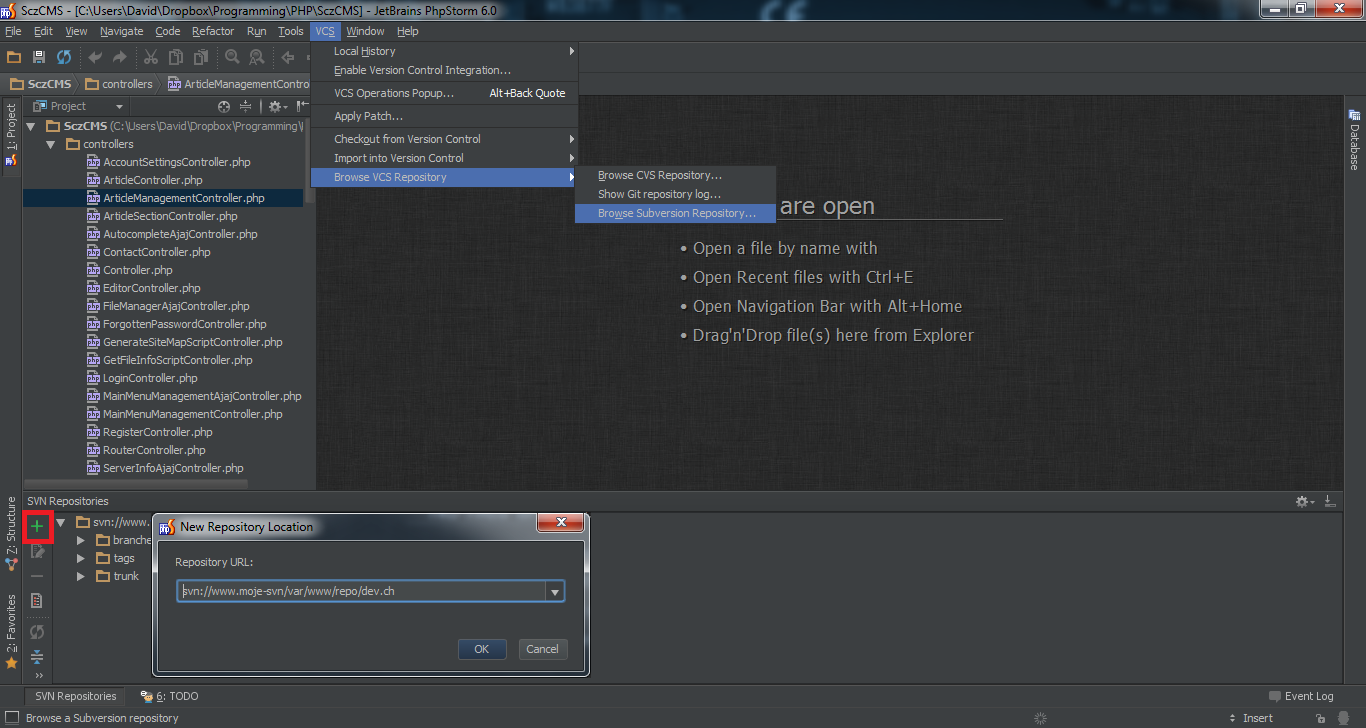The height and width of the screenshot is (728, 1366).
Task: Click the inspector hector icon in status bar
Action: point(1344,718)
